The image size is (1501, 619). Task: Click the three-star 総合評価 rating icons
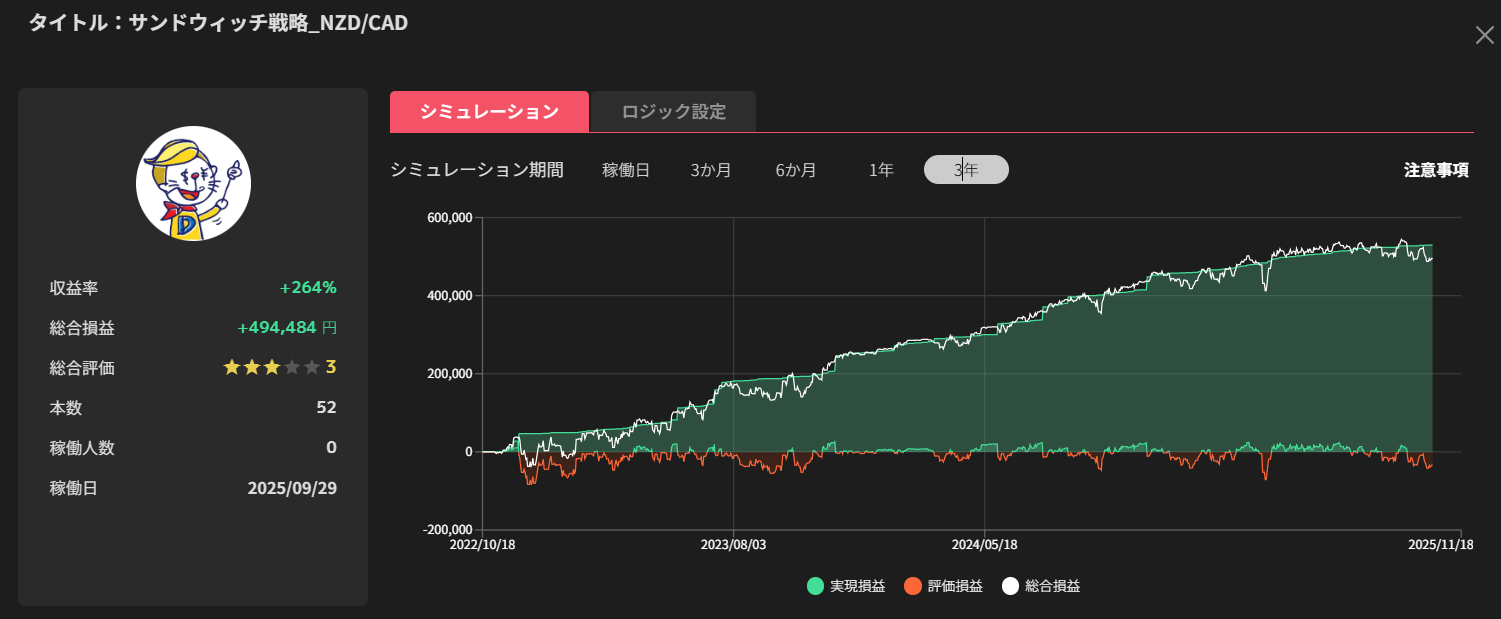(271, 367)
